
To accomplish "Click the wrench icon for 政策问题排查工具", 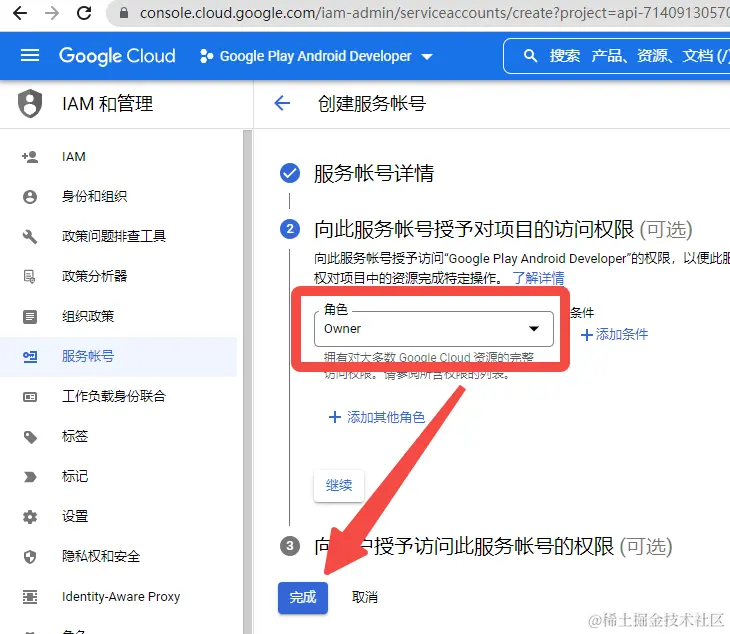I will click(x=30, y=237).
